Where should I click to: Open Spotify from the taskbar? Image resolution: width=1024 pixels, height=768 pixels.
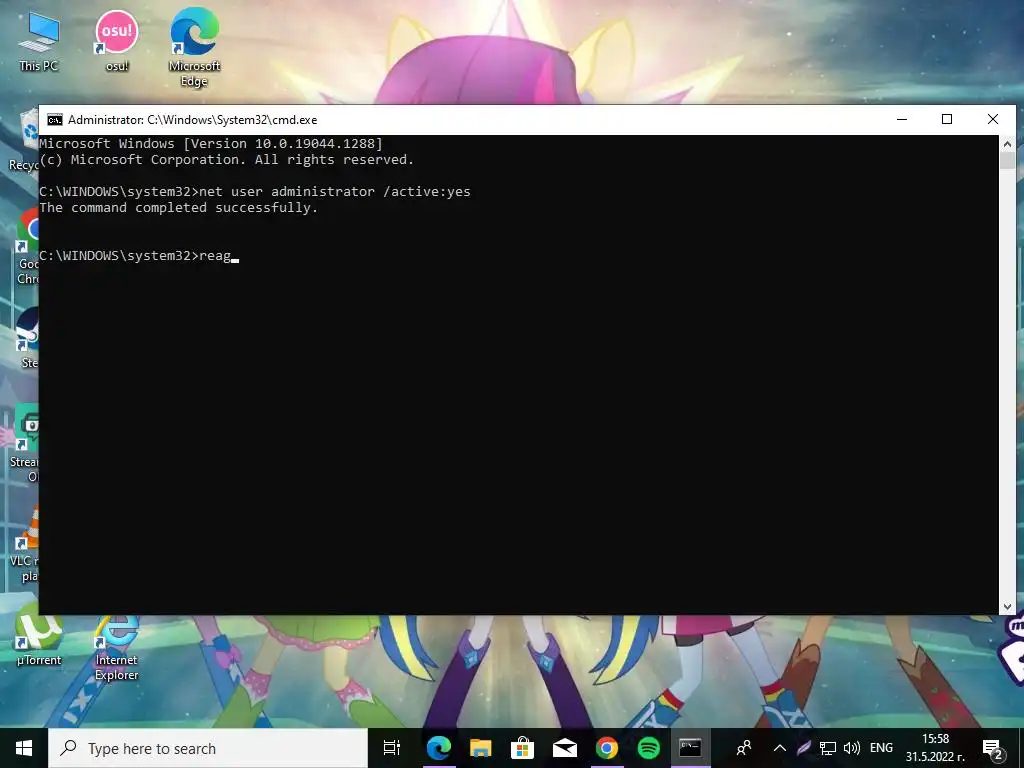(648, 748)
